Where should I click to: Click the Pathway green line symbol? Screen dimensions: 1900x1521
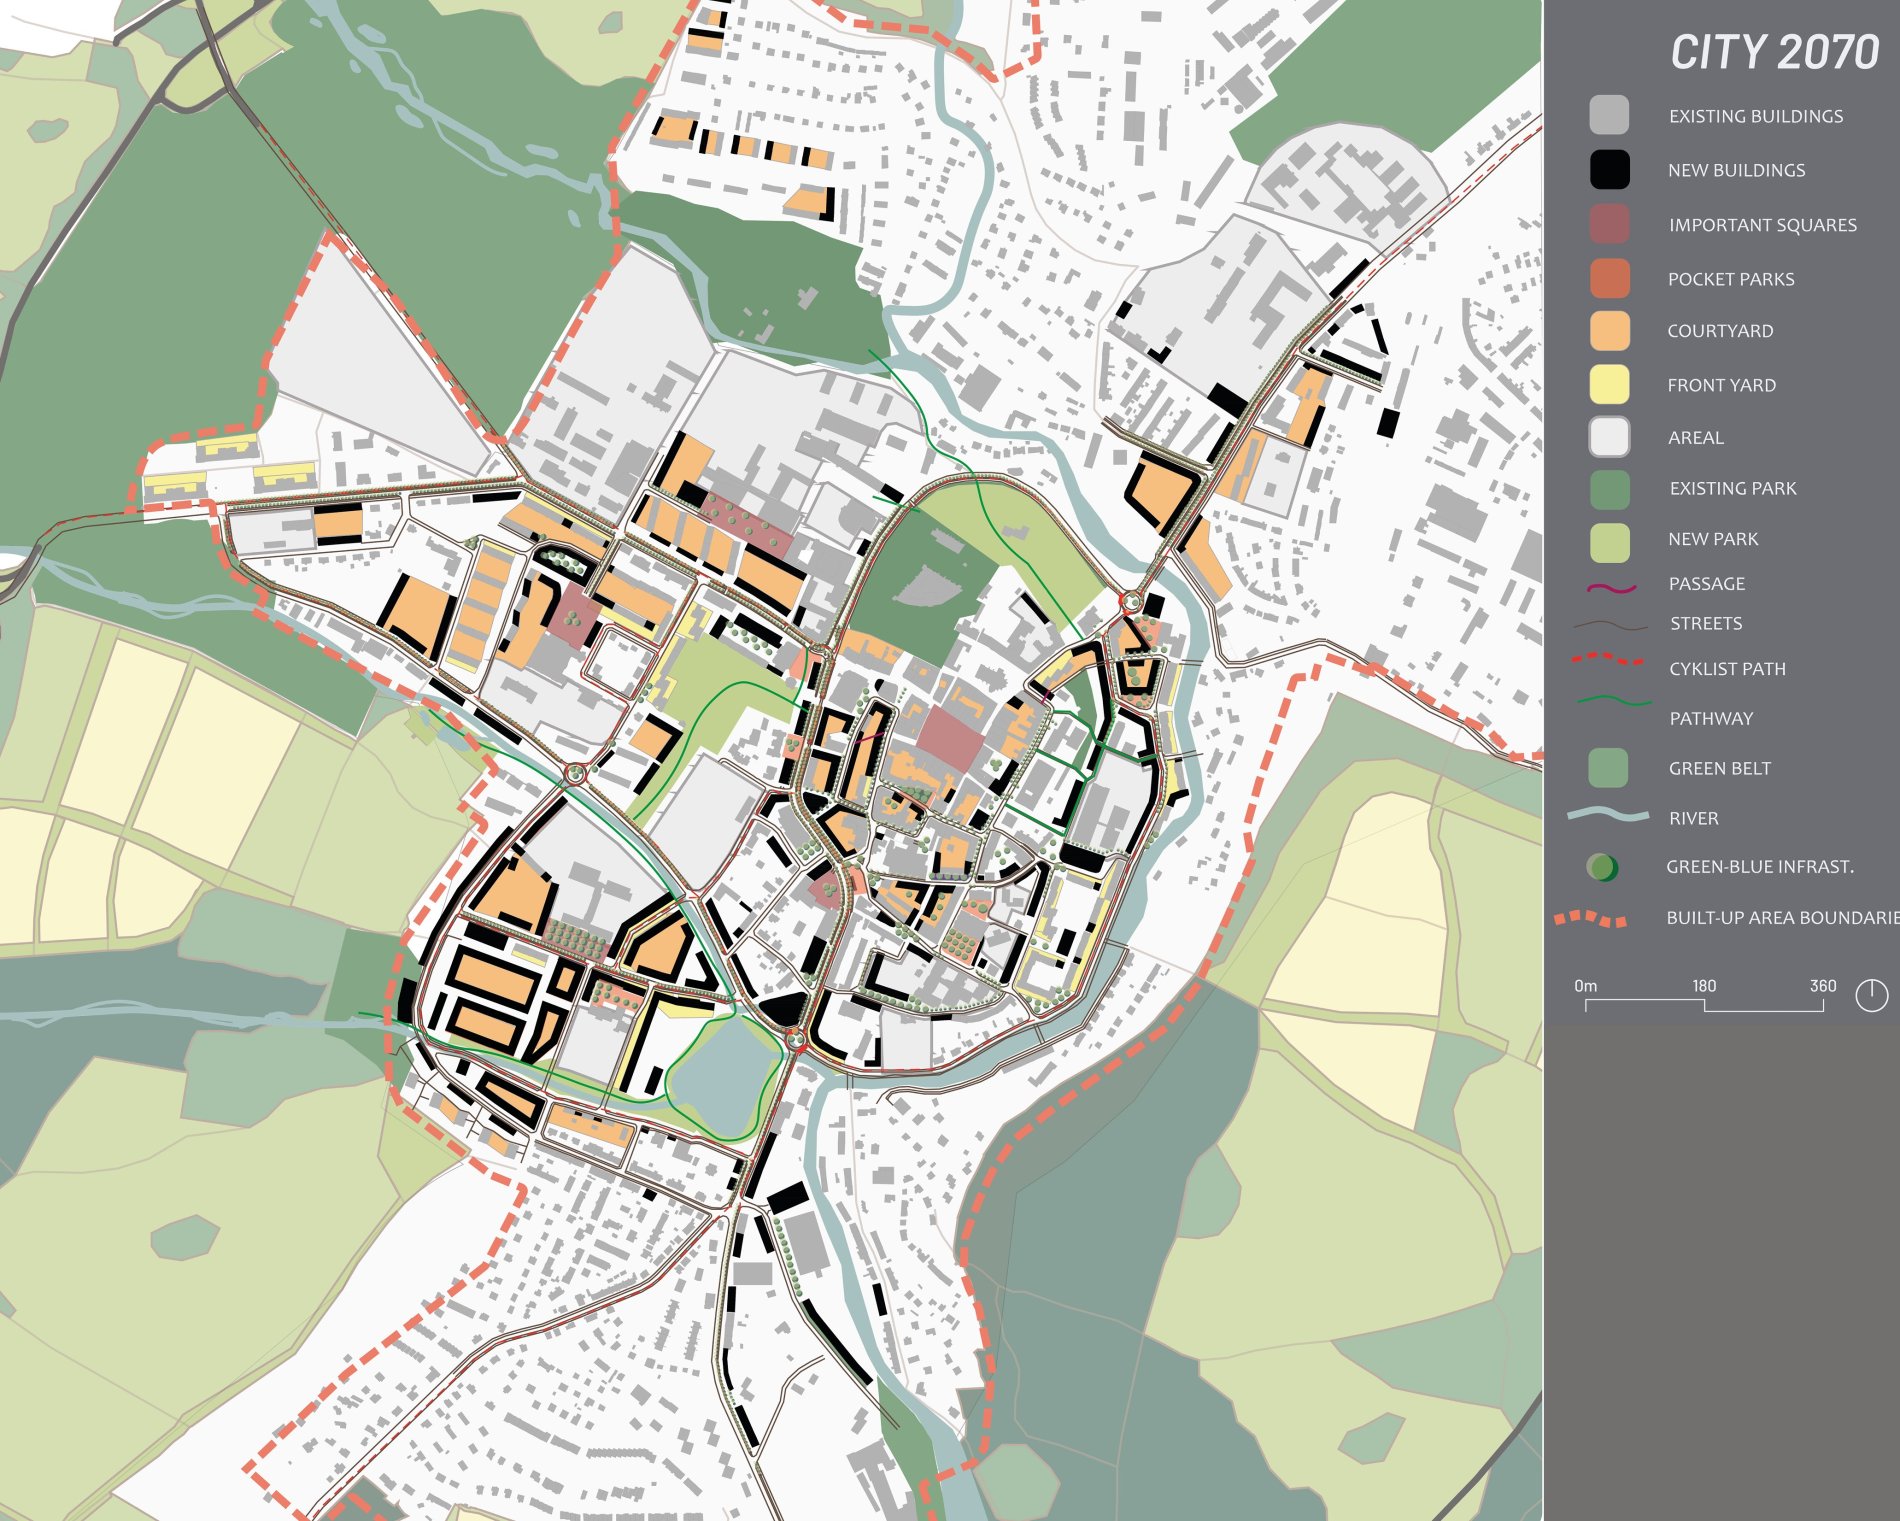1614,701
